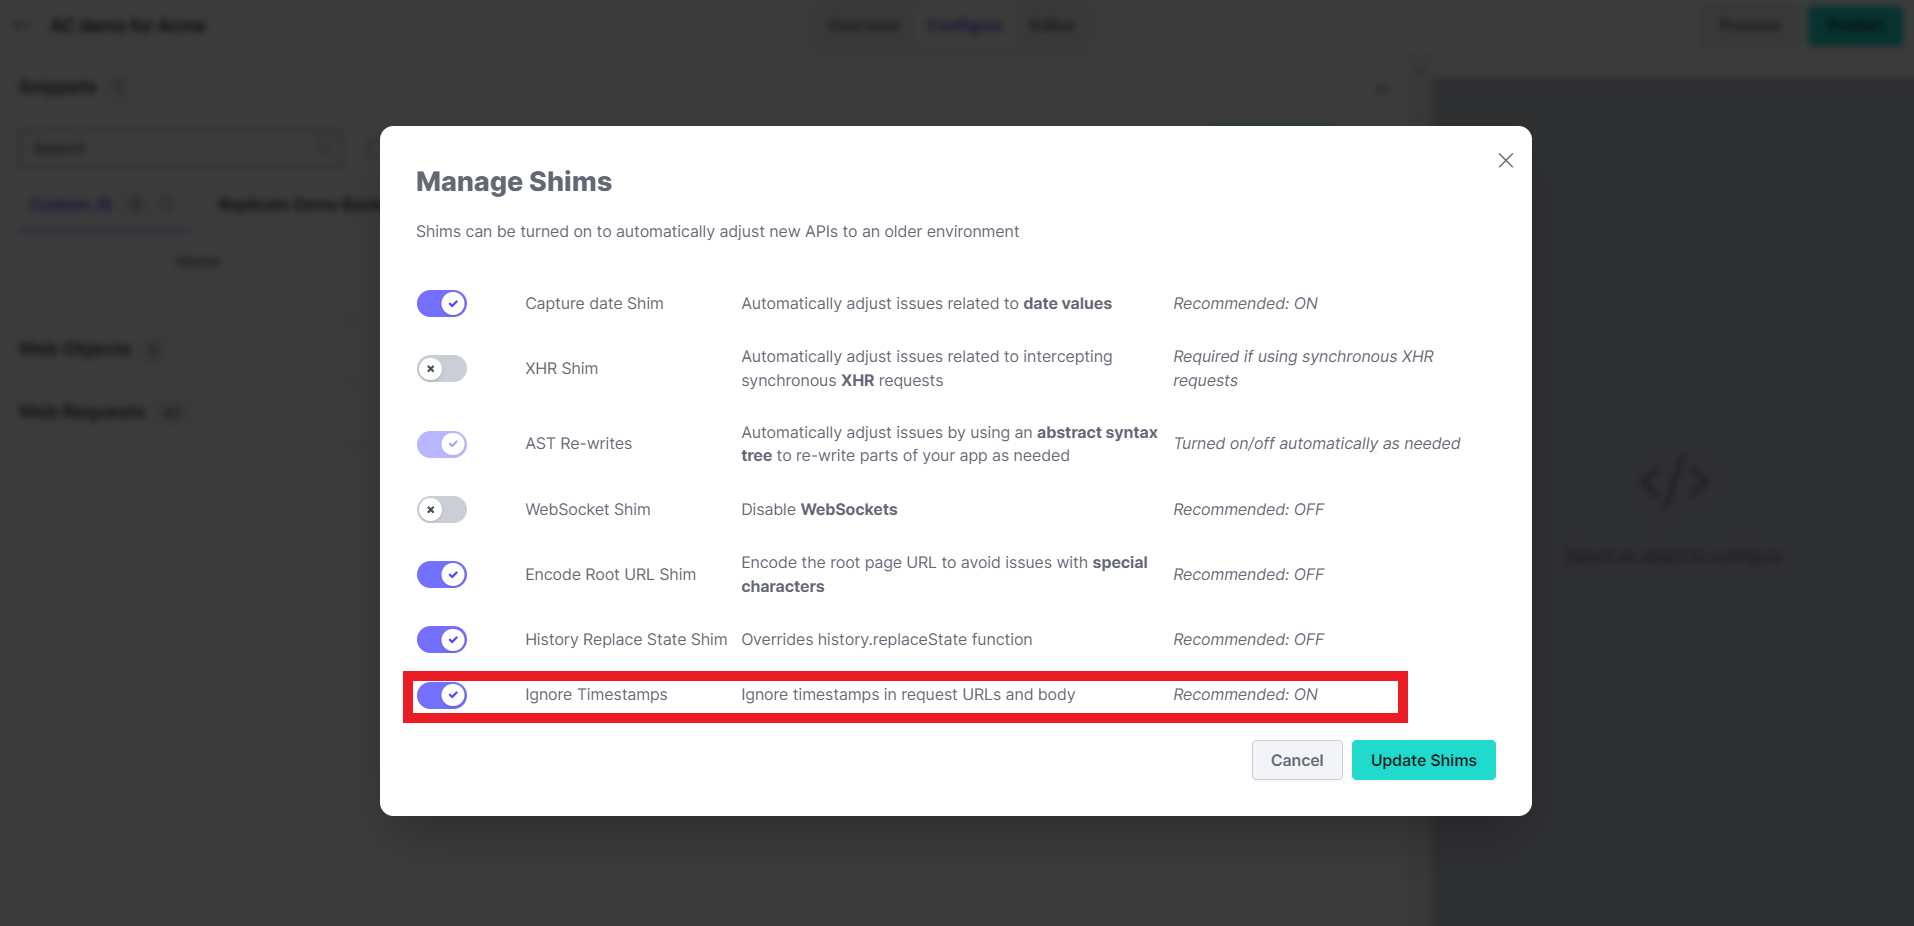Cancel the Manage Shims changes

(x=1296, y=760)
